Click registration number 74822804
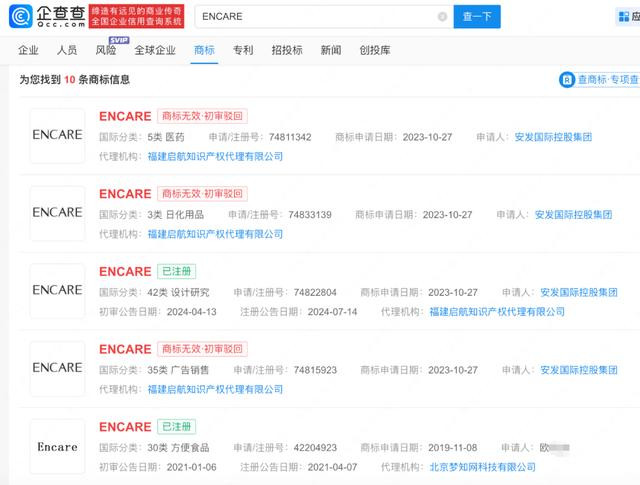 tap(315, 292)
